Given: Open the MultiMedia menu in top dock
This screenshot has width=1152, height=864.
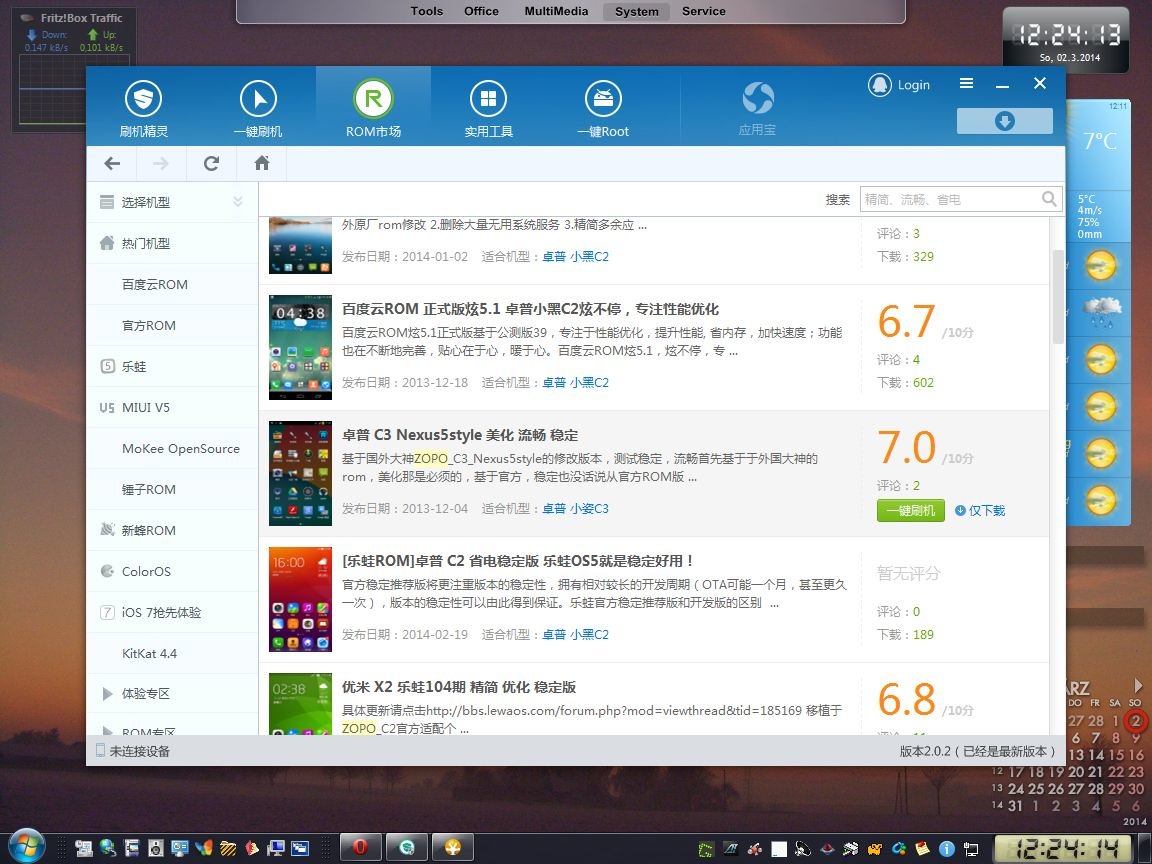Looking at the screenshot, I should tap(556, 11).
